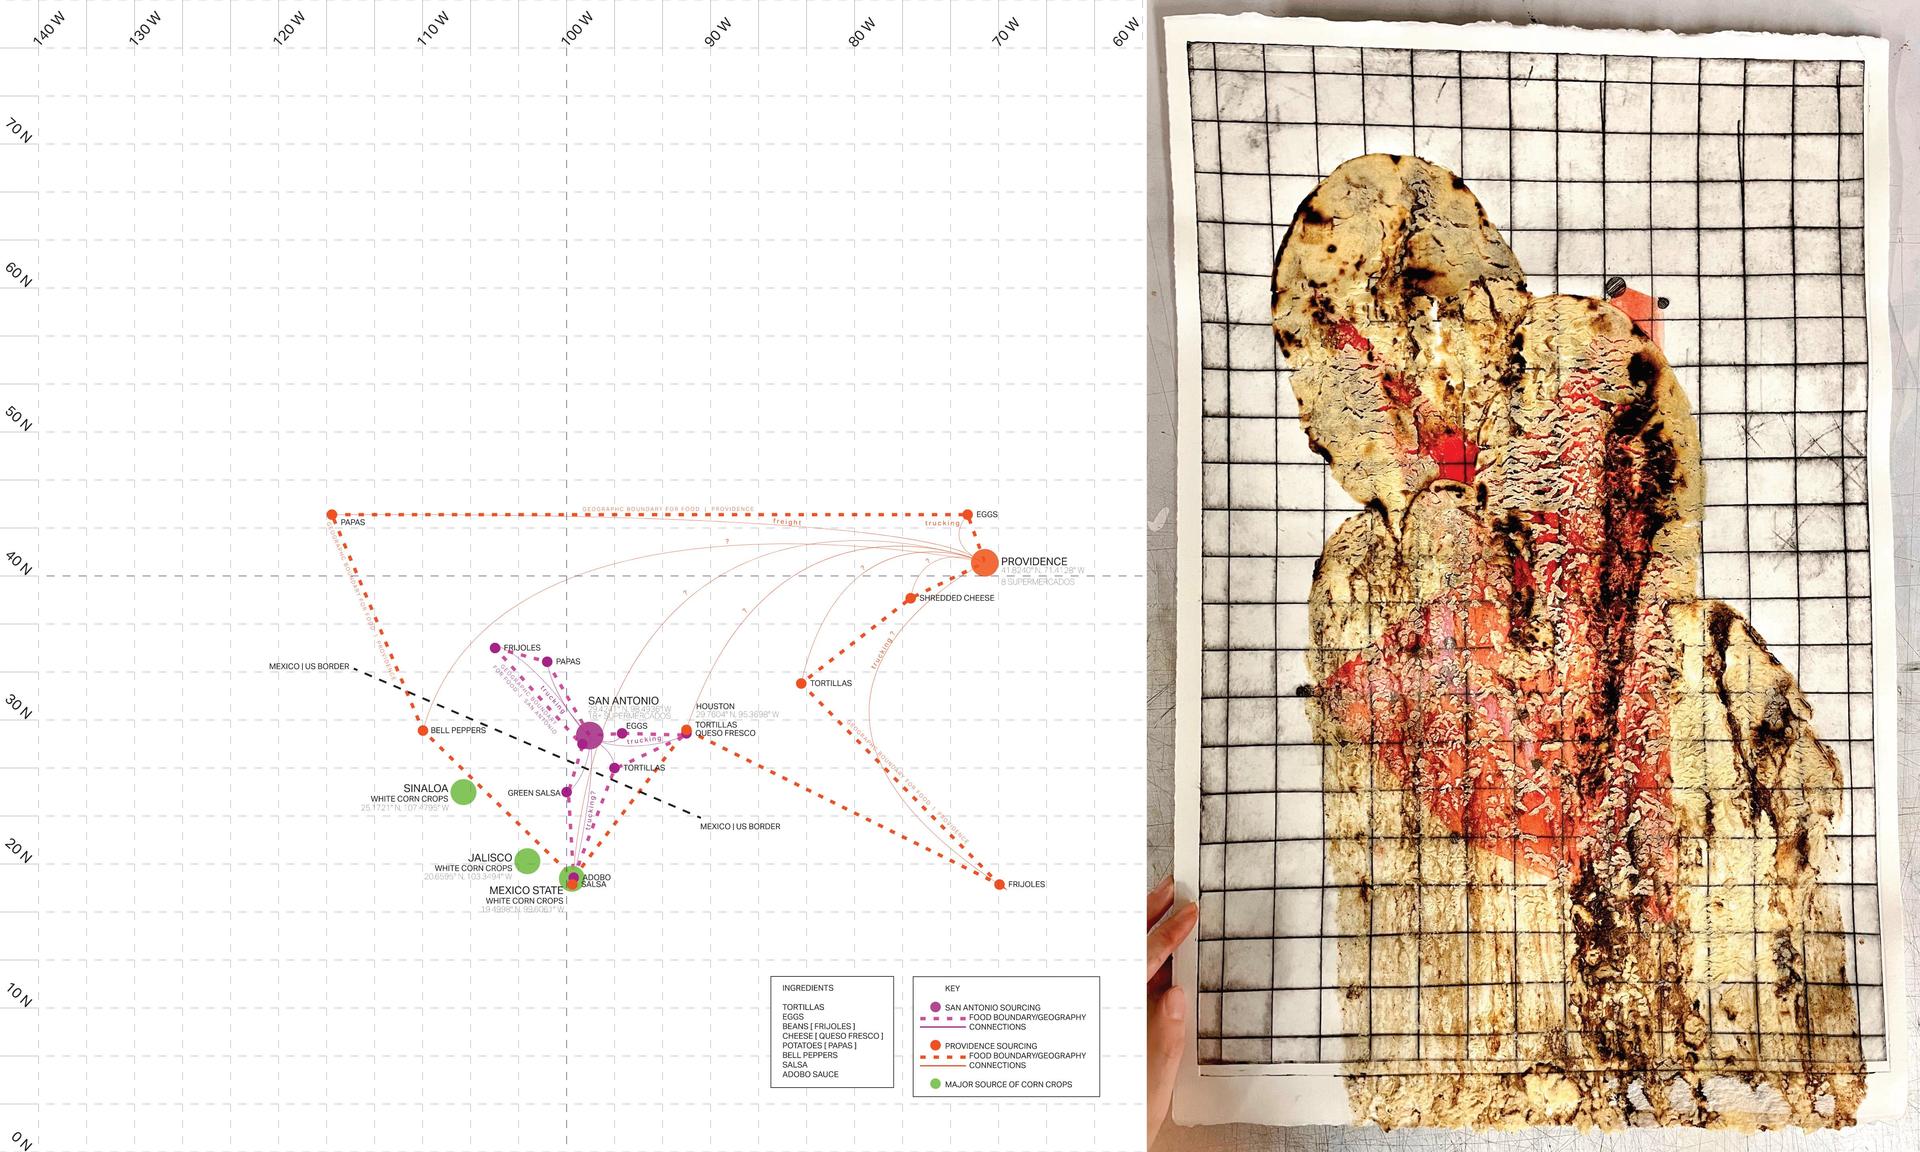The width and height of the screenshot is (1920, 1152).
Task: Click the 'freight' route label
Action: coord(787,522)
